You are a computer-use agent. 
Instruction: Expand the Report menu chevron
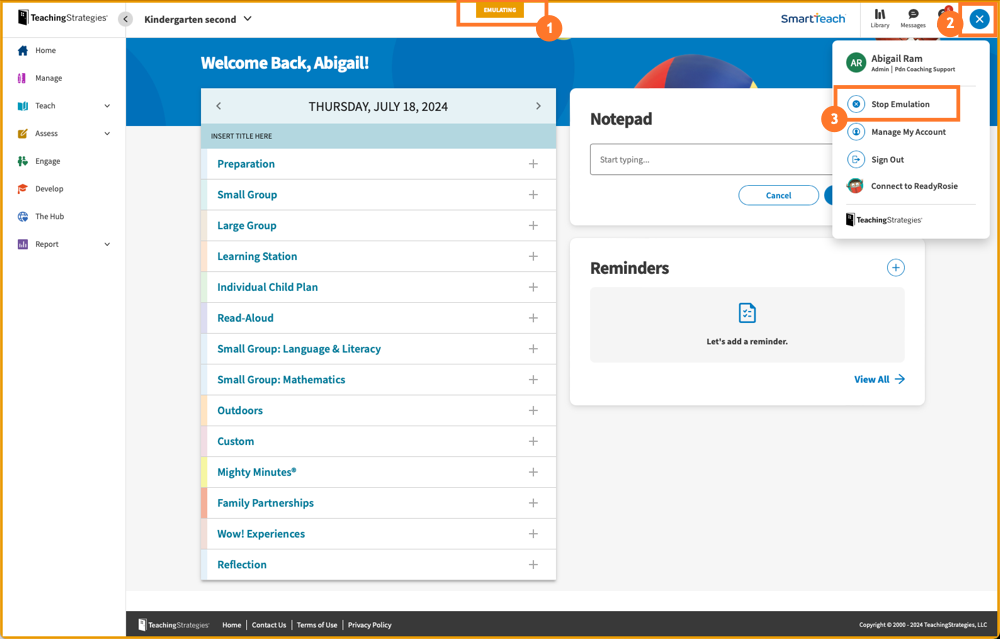(x=105, y=244)
